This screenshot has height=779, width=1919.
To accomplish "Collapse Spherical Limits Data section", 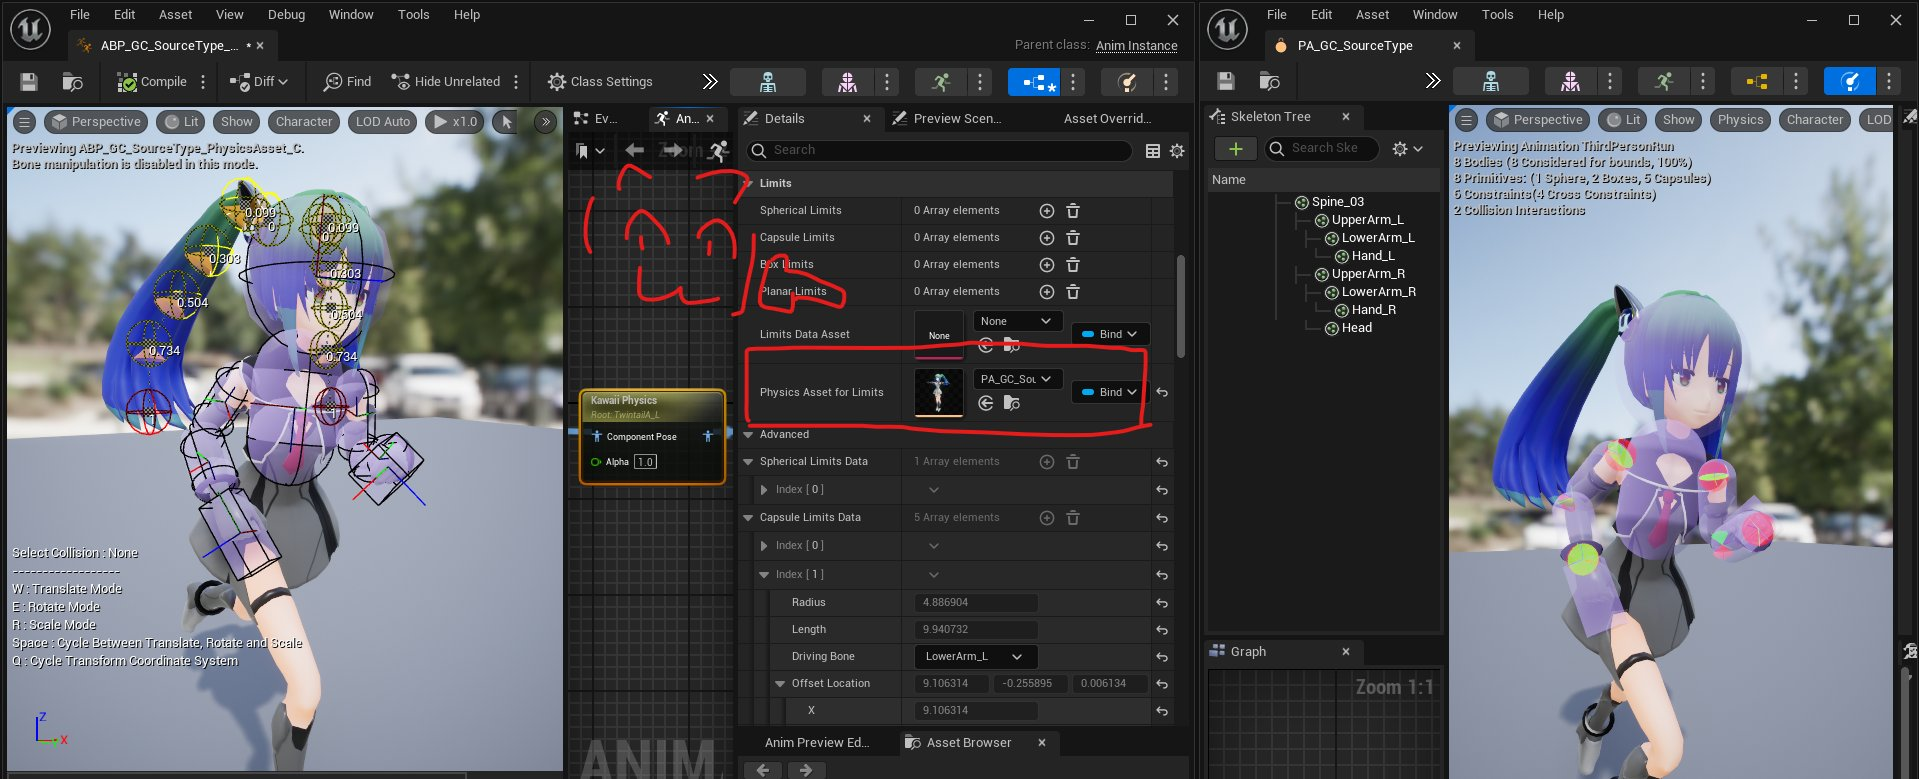I will [749, 462].
